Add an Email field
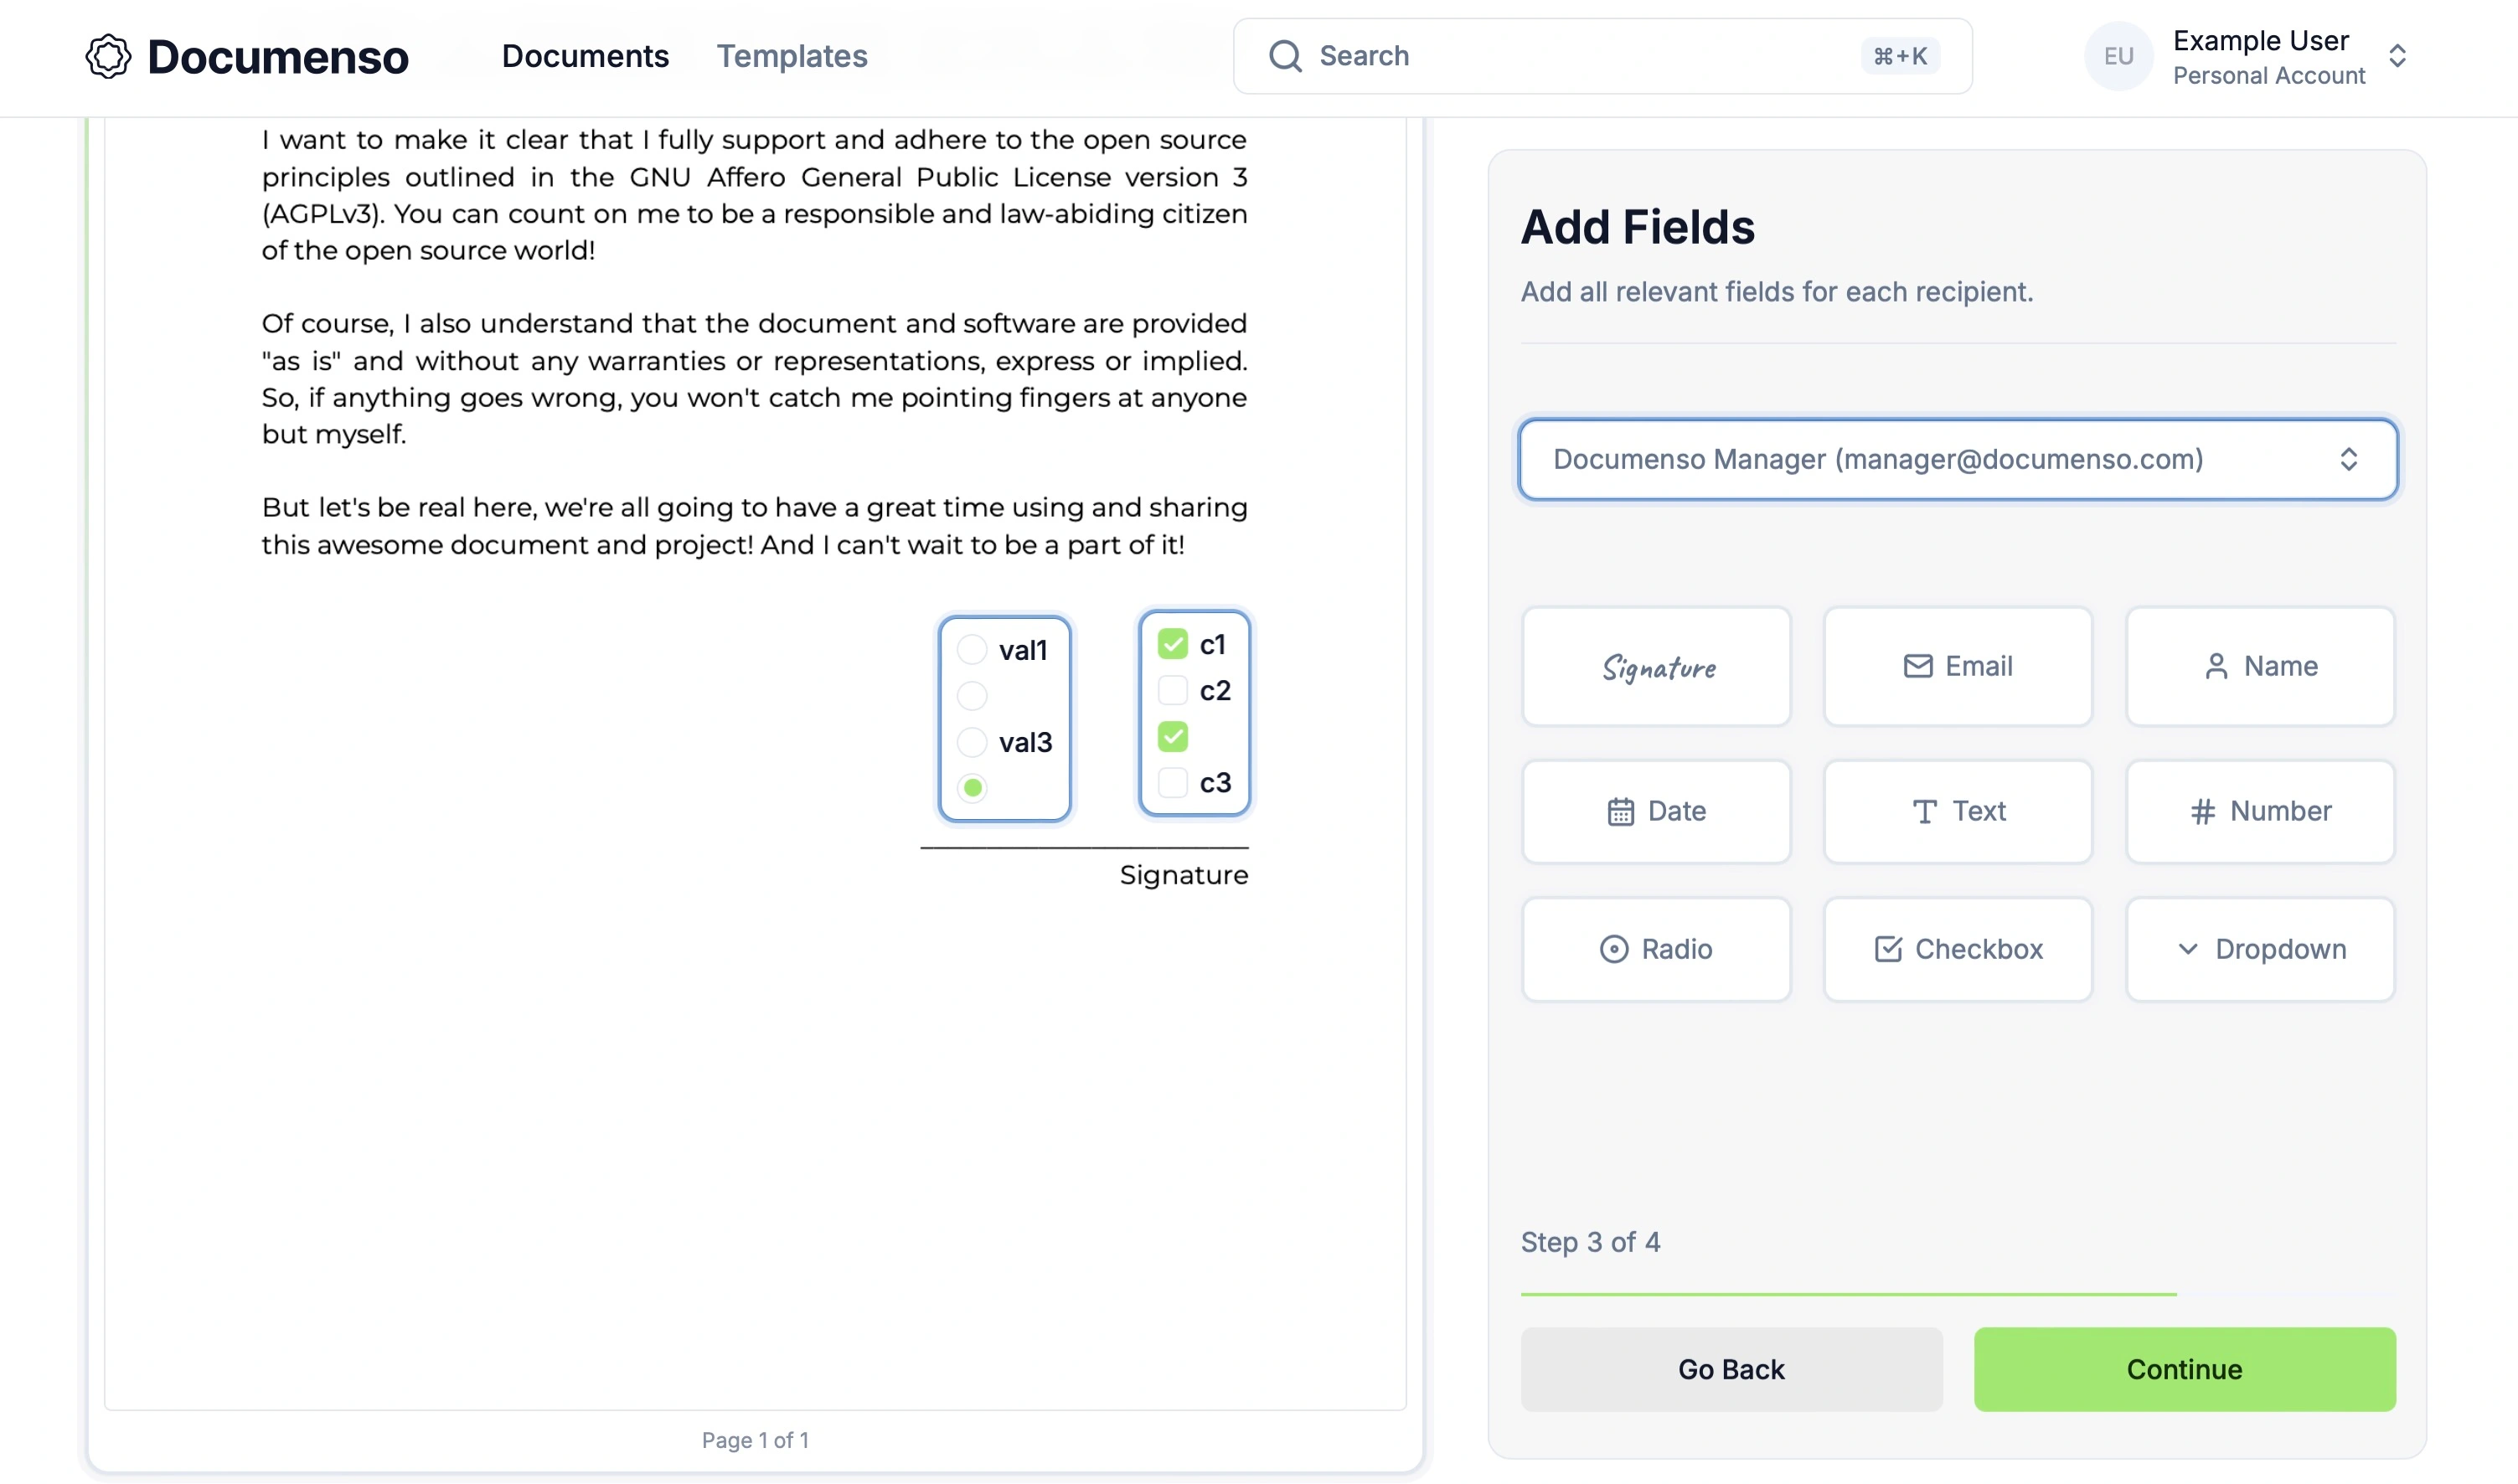The width and height of the screenshot is (2518, 1484). [x=1957, y=666]
